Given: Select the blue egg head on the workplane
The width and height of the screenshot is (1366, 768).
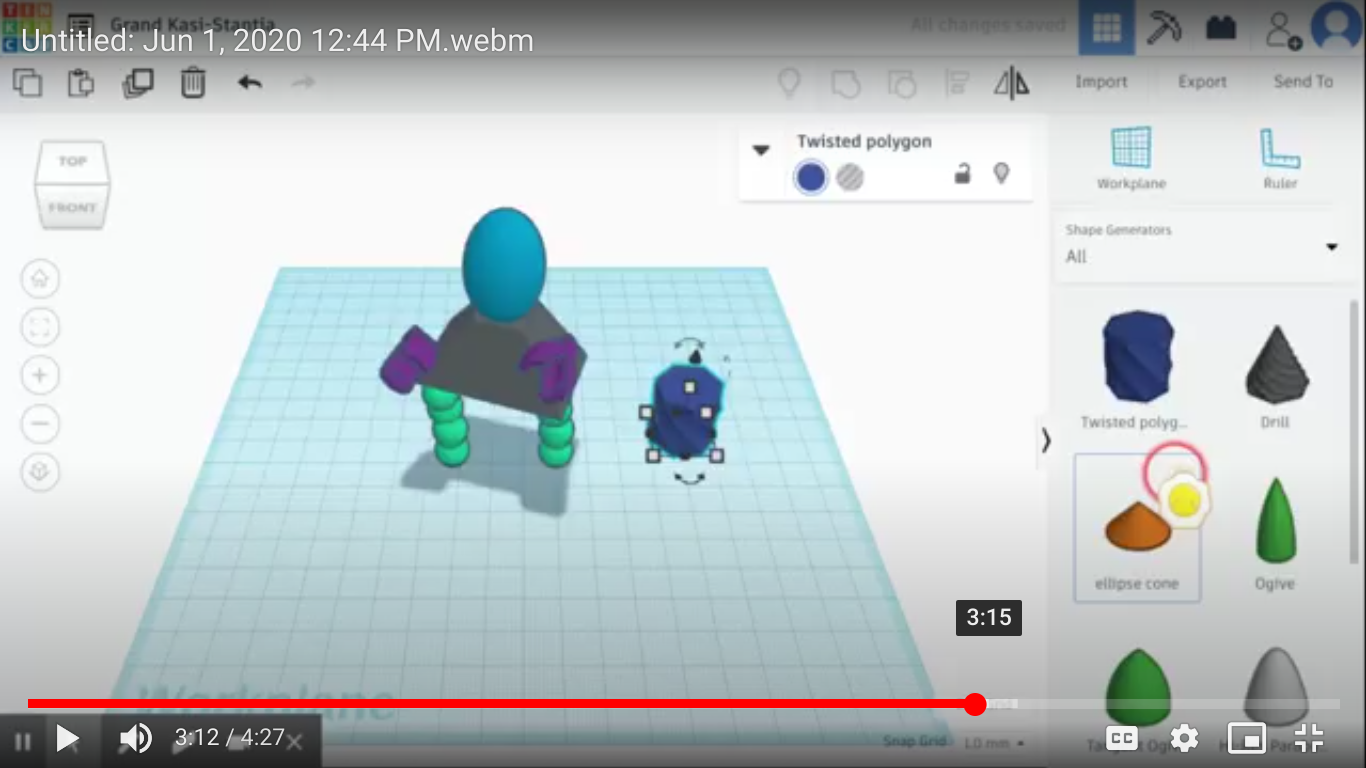Looking at the screenshot, I should point(505,264).
